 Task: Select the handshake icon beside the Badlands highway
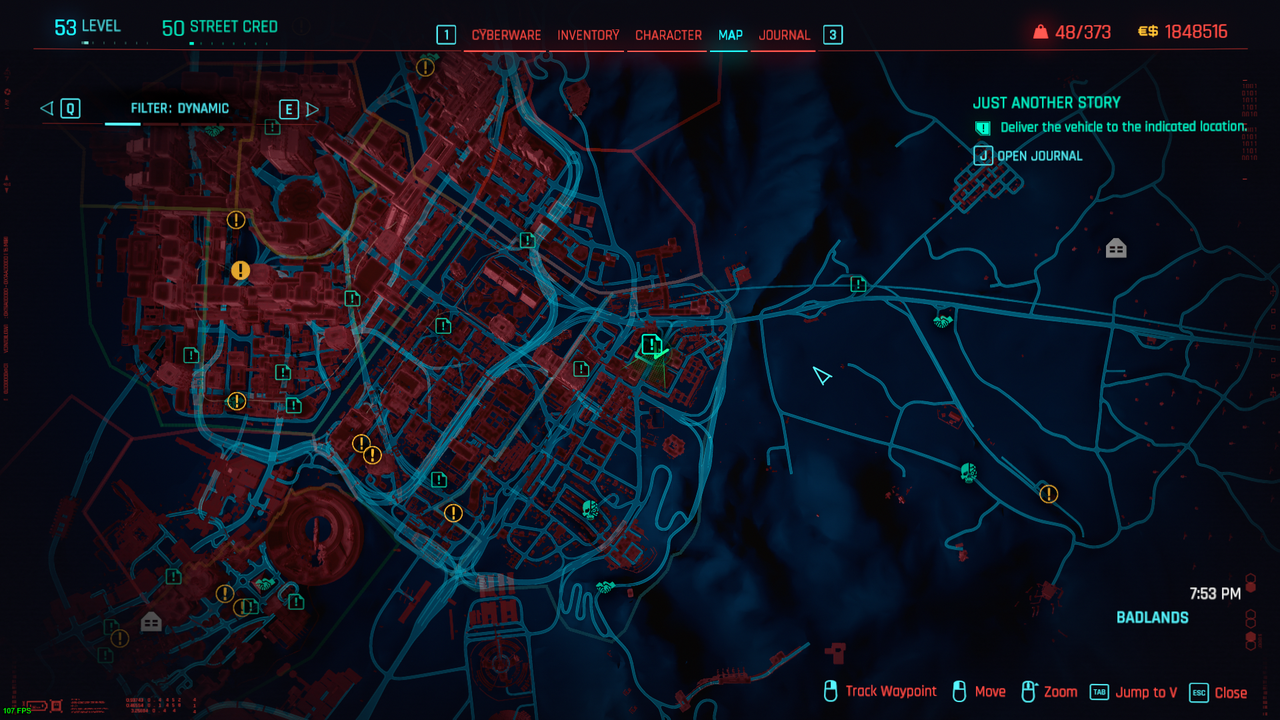click(x=942, y=321)
